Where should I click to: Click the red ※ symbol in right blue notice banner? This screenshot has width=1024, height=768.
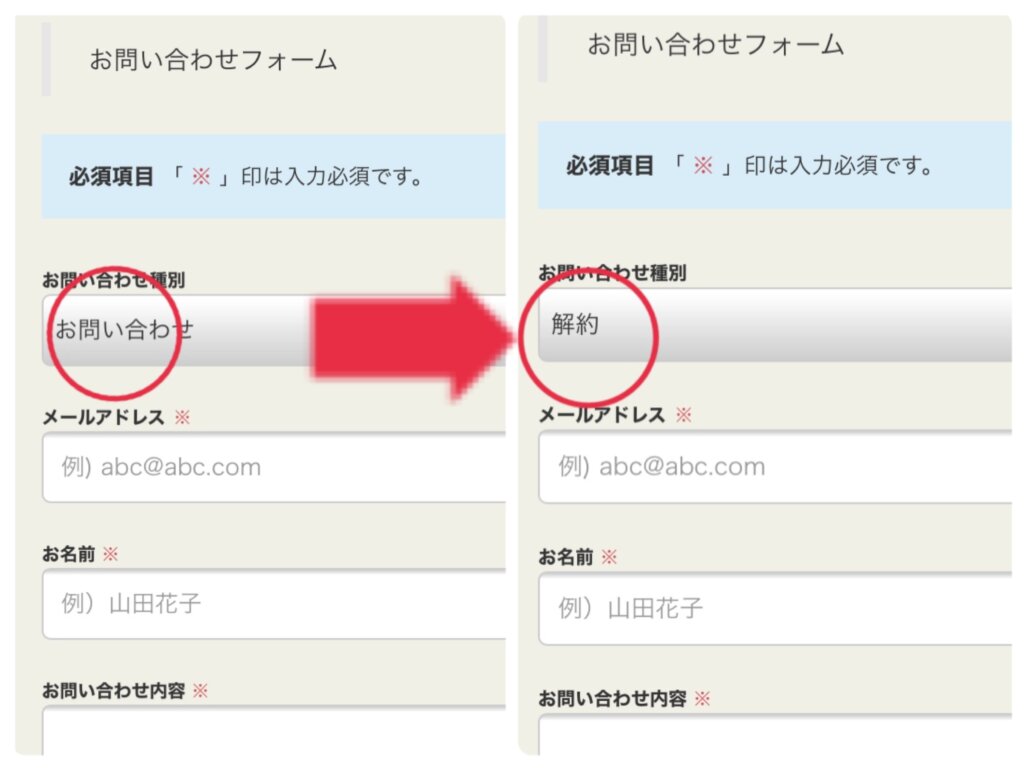(x=703, y=165)
